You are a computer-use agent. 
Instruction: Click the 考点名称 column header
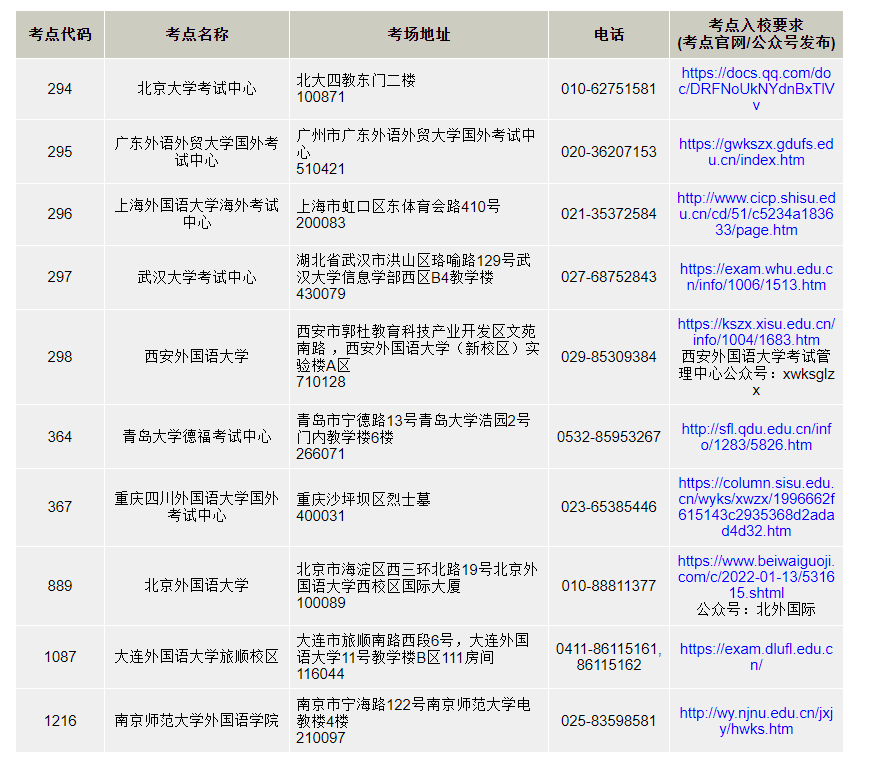pos(197,34)
